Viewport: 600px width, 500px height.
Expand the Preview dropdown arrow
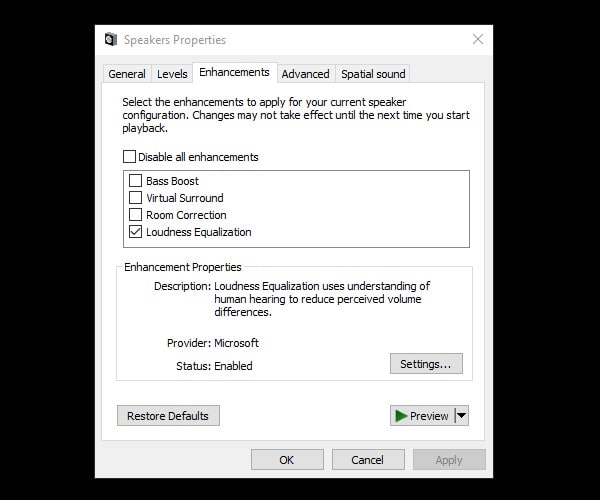pos(461,416)
